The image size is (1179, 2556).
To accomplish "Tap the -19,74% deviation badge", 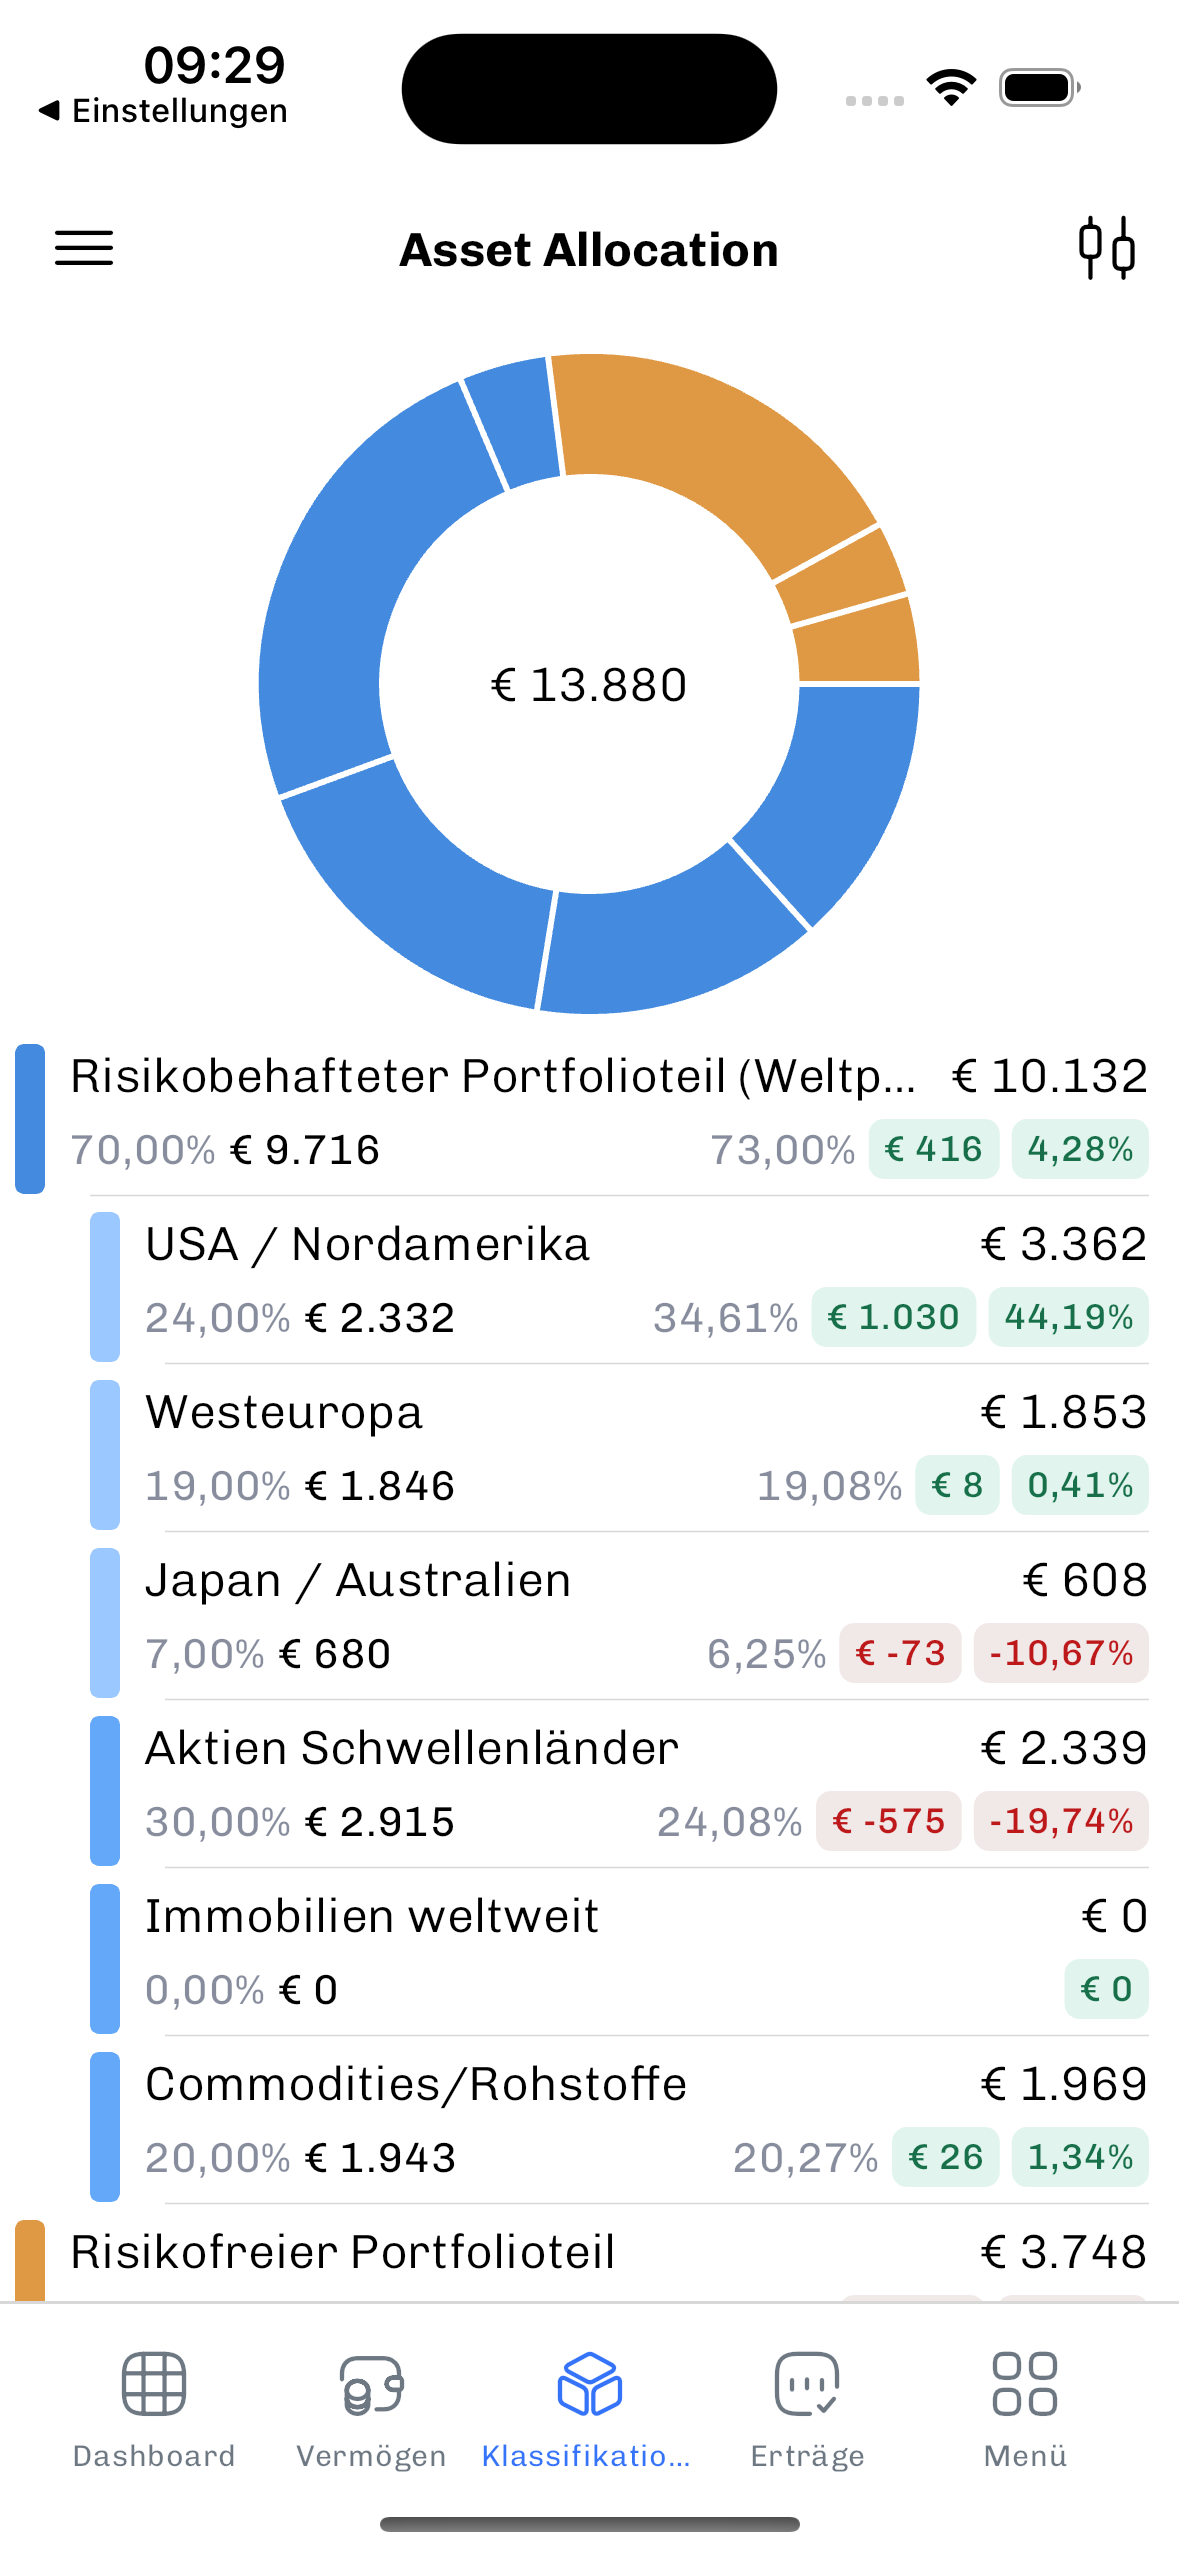I will coord(1061,1821).
